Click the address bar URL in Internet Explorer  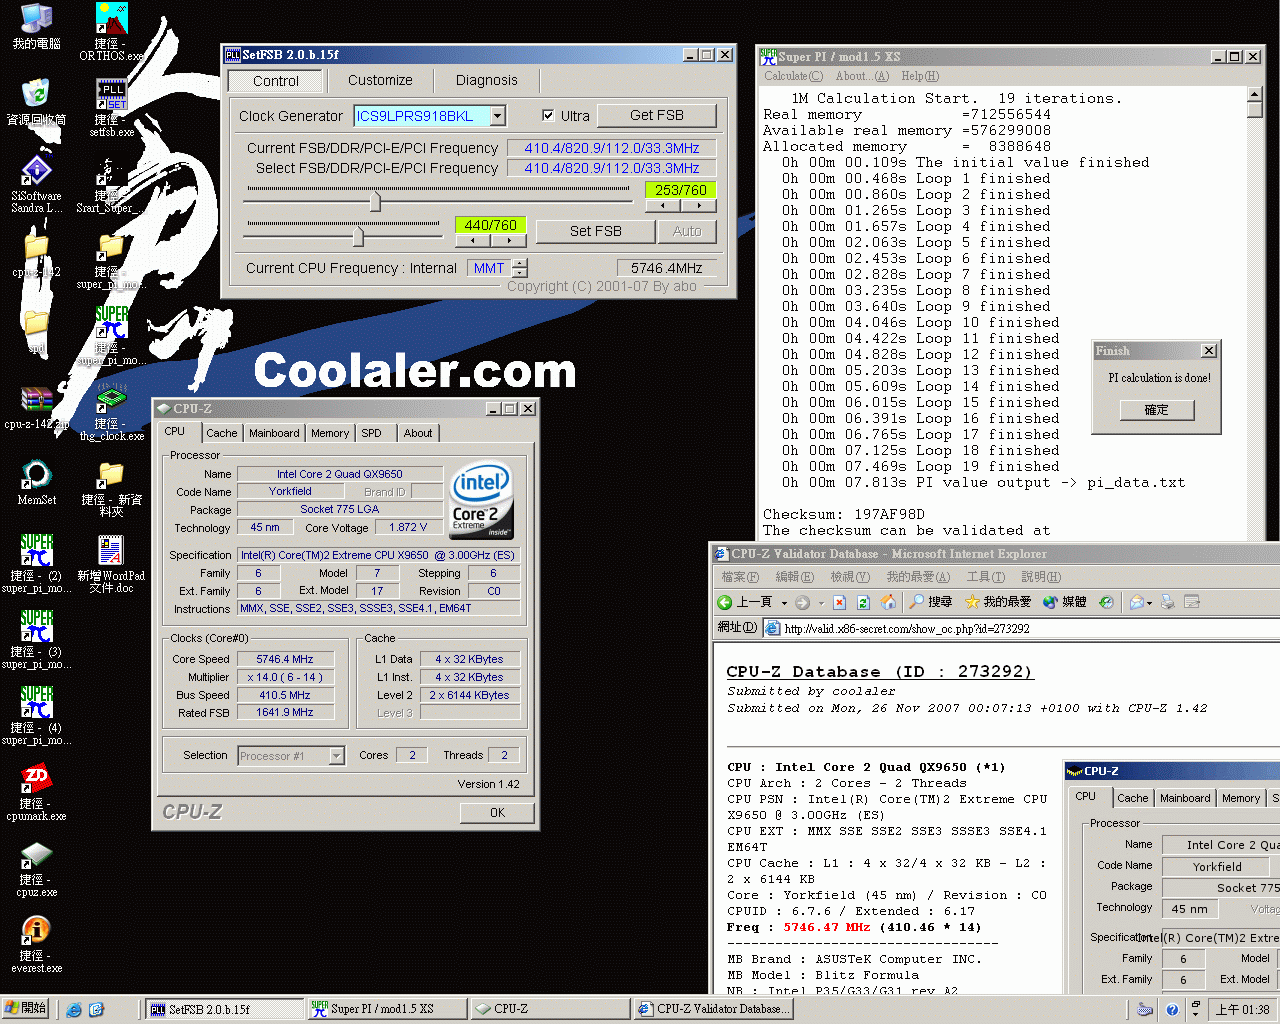point(907,629)
